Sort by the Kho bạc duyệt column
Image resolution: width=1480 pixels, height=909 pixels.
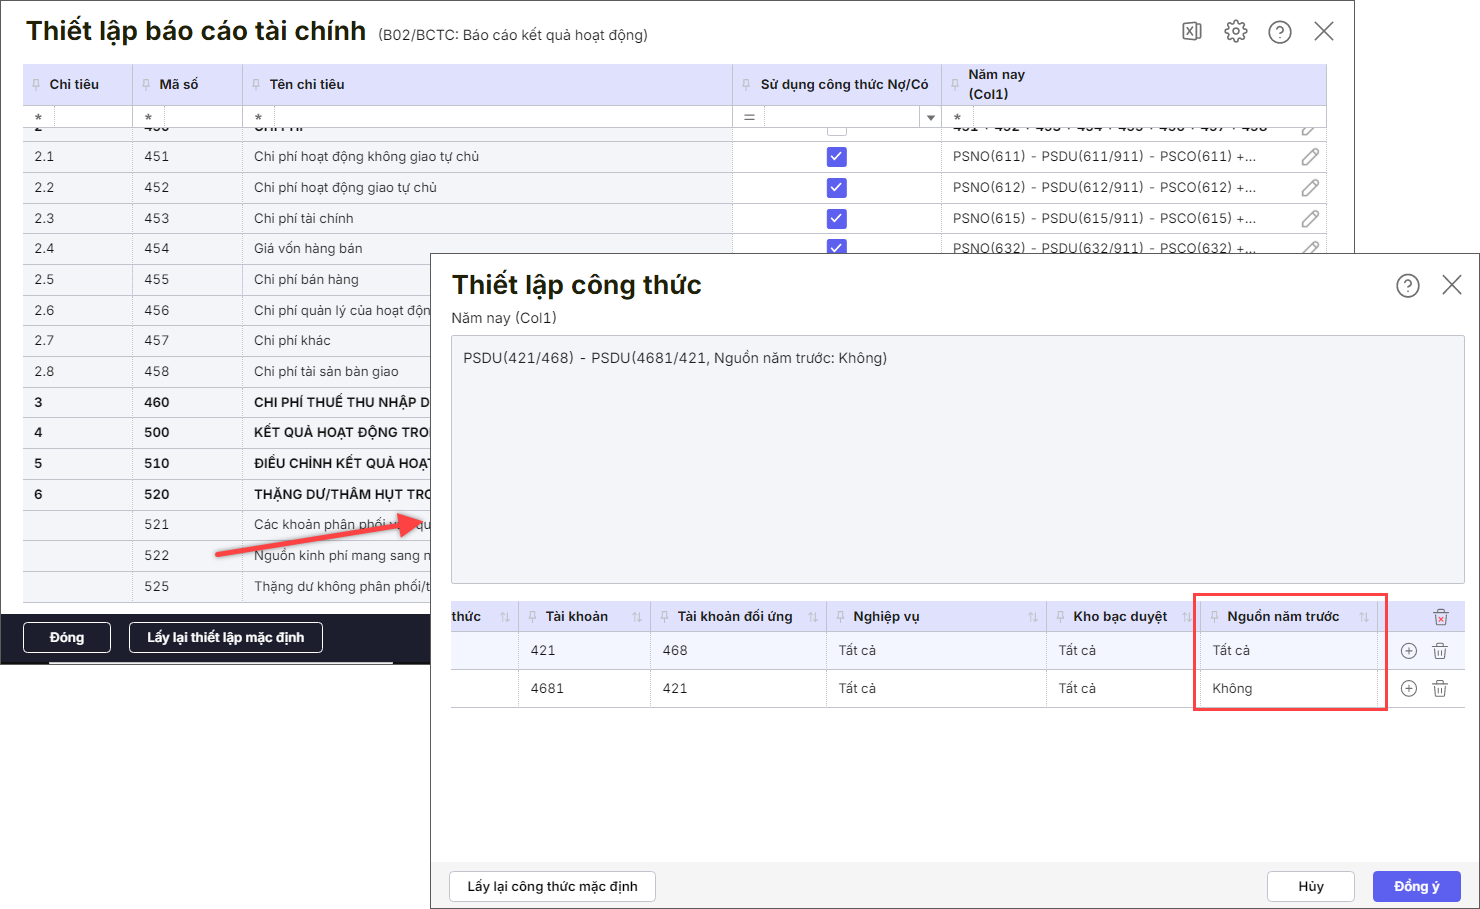[1187, 617]
